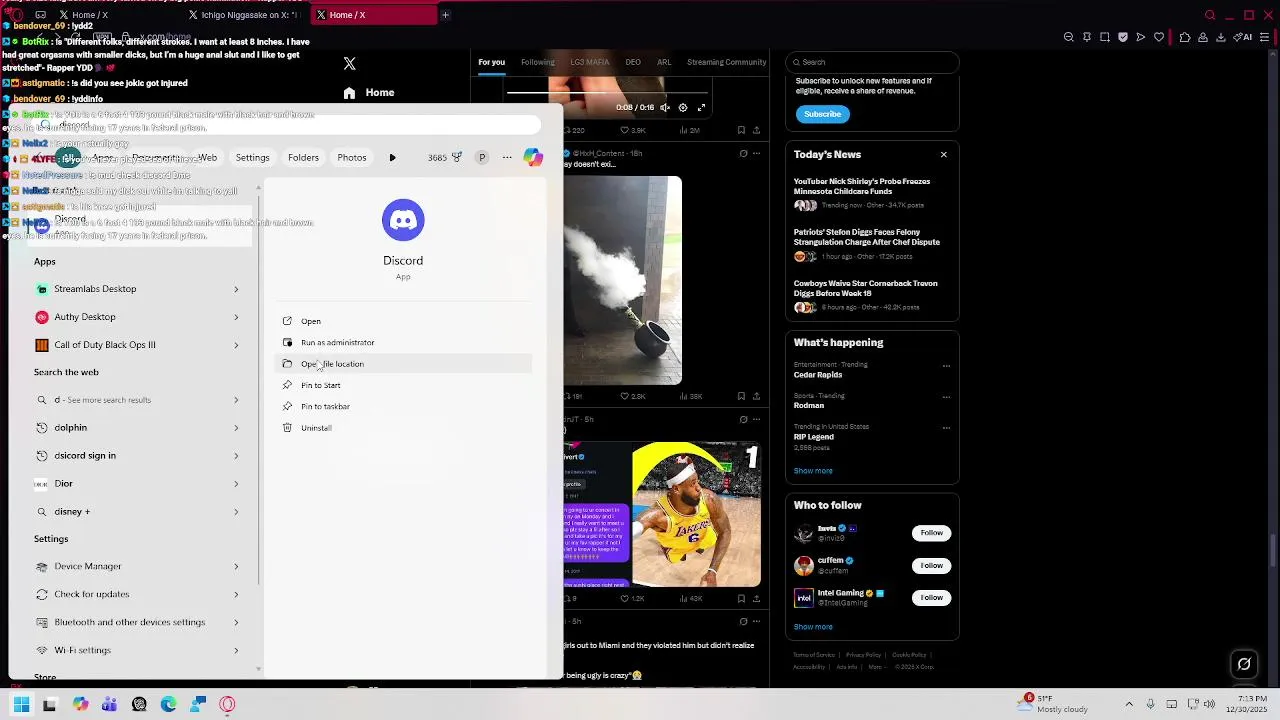Open the browser ad-blocker shield icon
Screen dimensions: 1280x720
[1123, 37]
